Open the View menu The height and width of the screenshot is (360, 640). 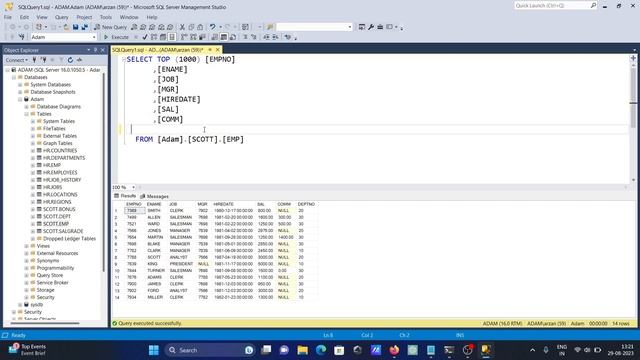(42, 17)
